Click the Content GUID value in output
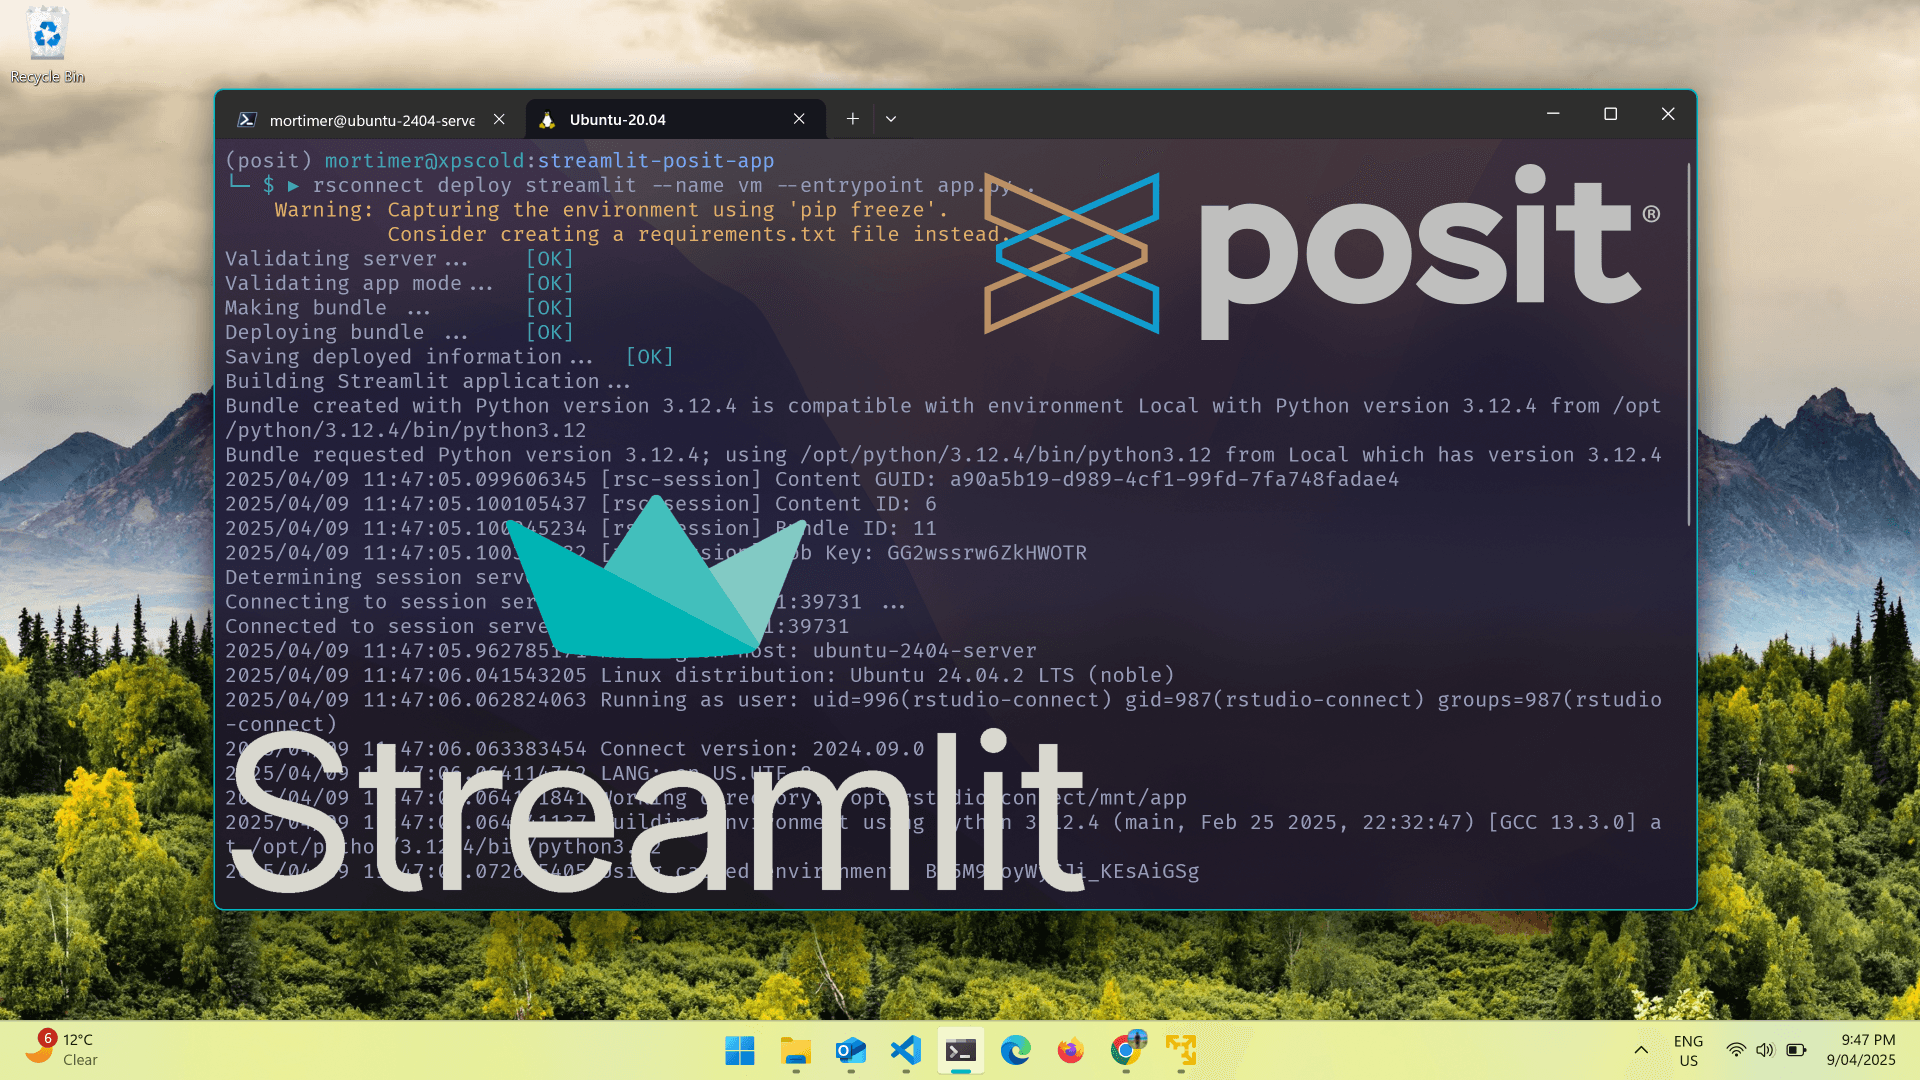Screen dimensions: 1920x1080 point(1174,479)
